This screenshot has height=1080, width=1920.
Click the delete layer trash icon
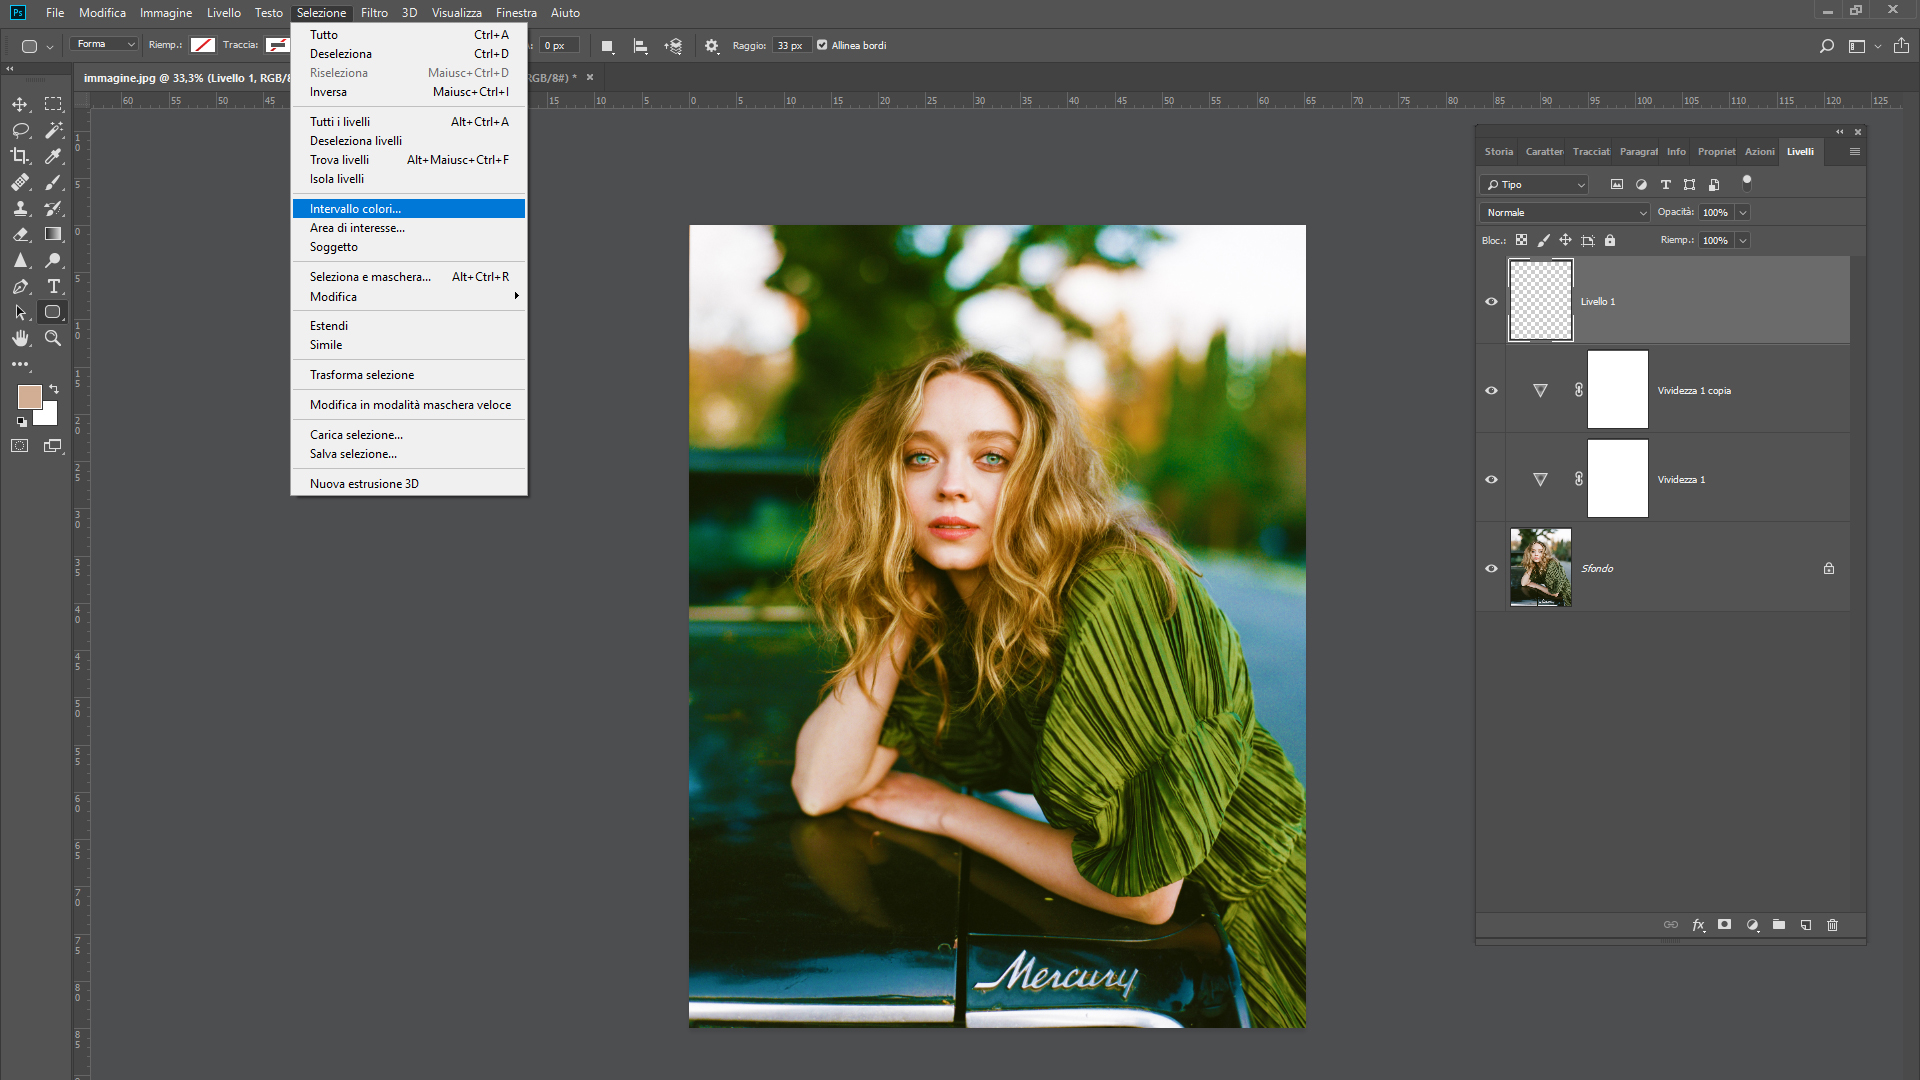click(x=1832, y=925)
